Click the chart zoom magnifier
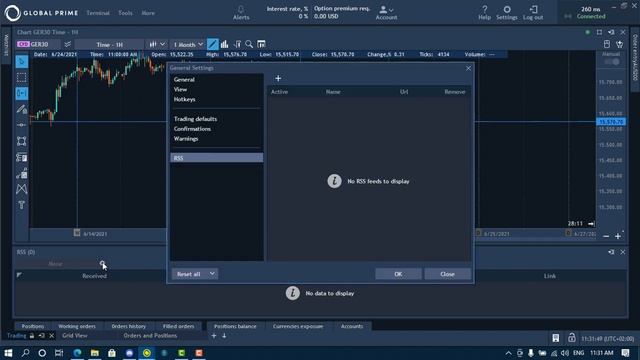 click(249, 44)
